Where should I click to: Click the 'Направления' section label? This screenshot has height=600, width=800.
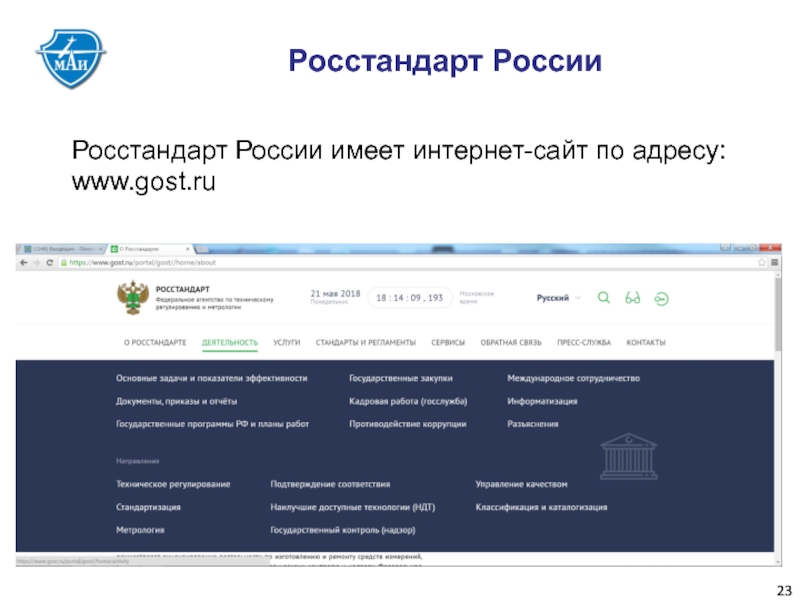click(x=138, y=461)
